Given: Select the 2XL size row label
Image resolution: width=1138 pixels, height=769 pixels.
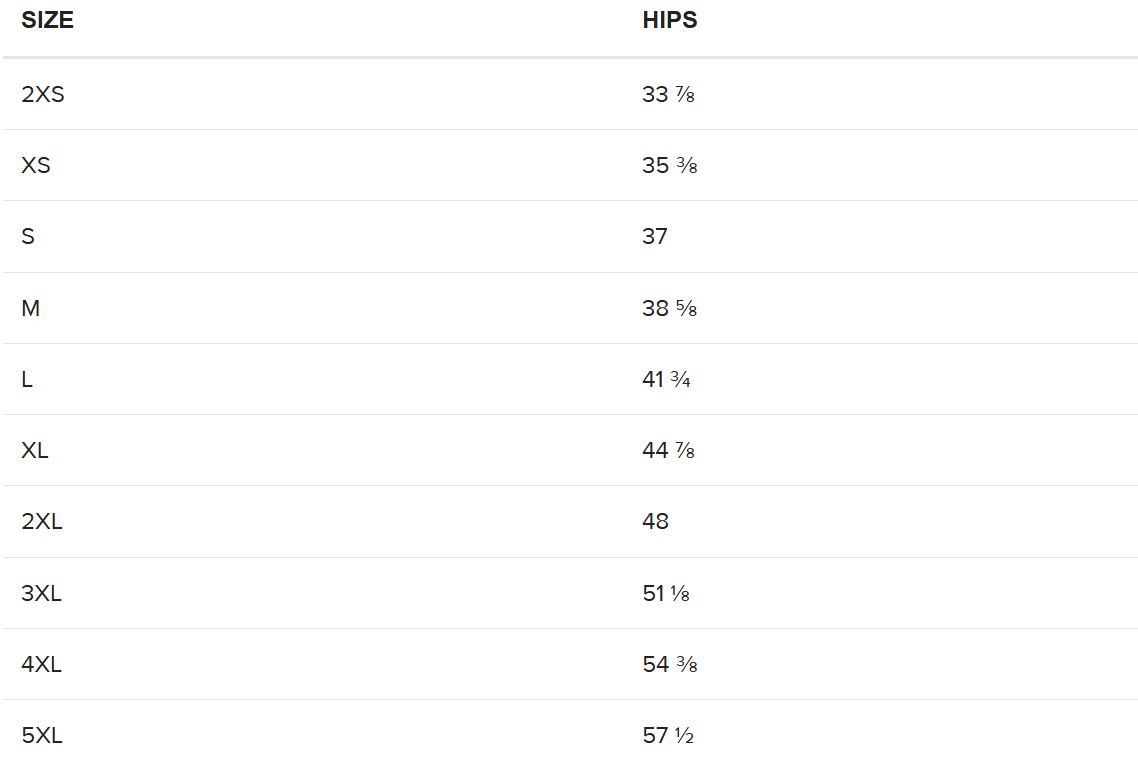Looking at the screenshot, I should pyautogui.click(x=42, y=522).
